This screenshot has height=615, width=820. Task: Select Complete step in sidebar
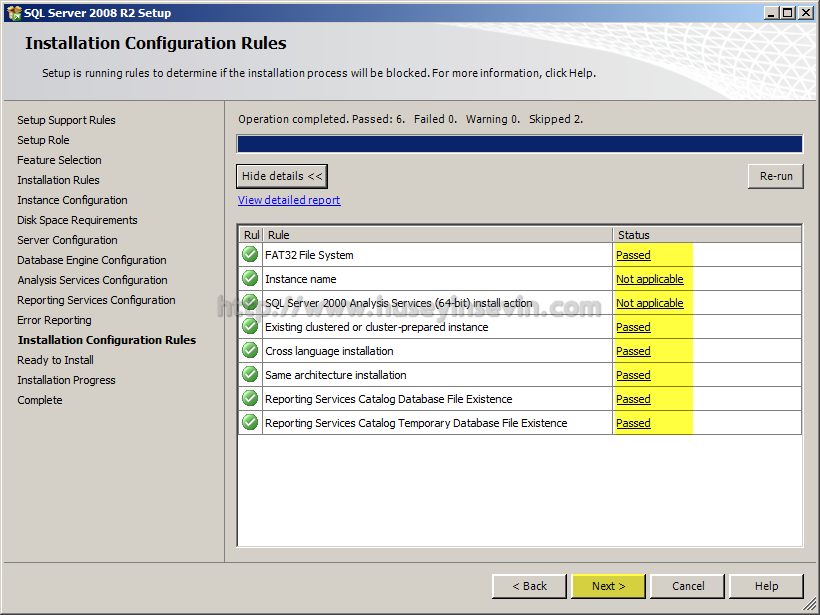[40, 400]
